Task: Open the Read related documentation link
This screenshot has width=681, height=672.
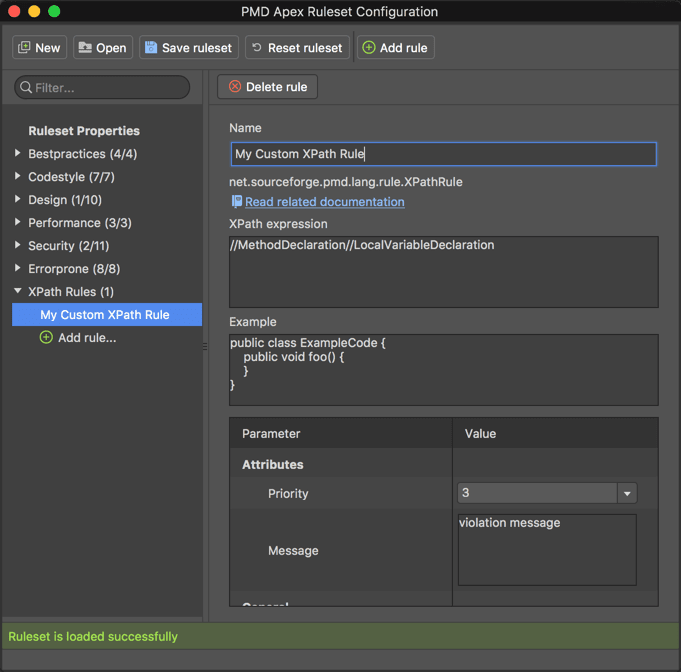Action: coord(325,202)
